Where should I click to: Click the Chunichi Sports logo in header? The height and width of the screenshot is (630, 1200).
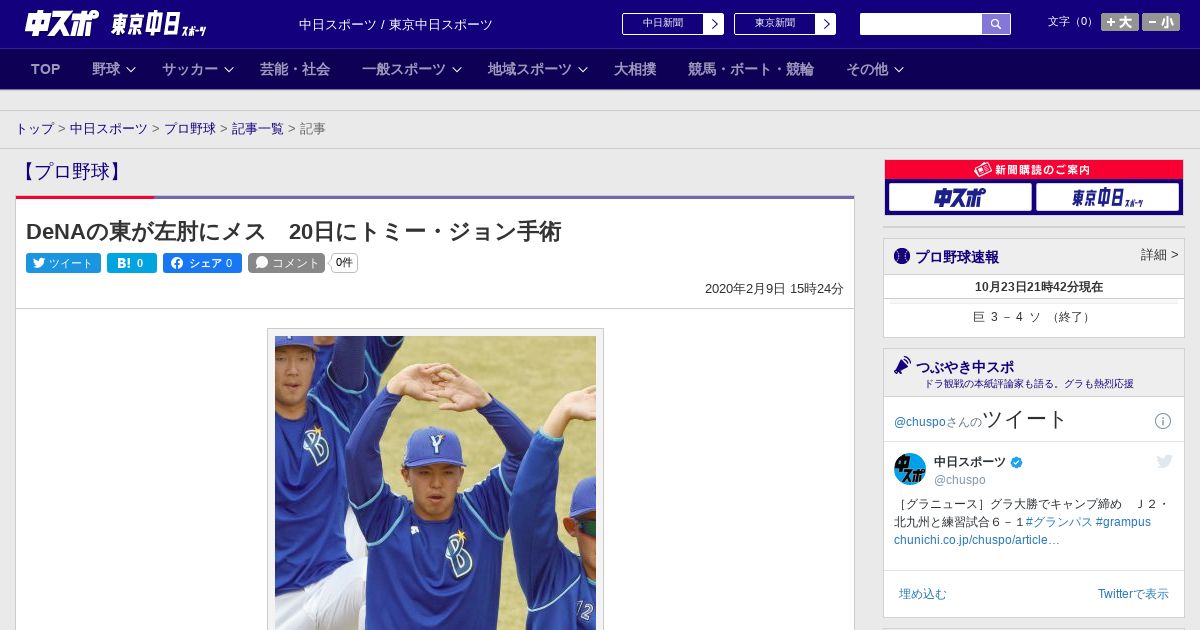[x=61, y=23]
